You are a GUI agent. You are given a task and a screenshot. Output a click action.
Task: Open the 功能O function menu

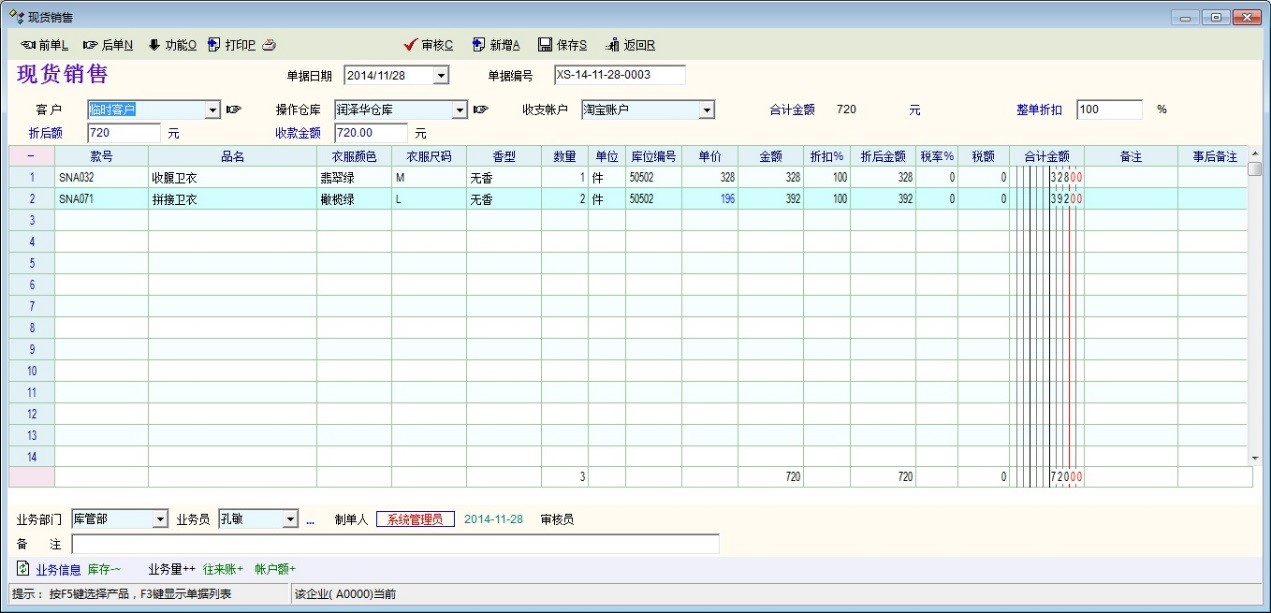tap(172, 45)
